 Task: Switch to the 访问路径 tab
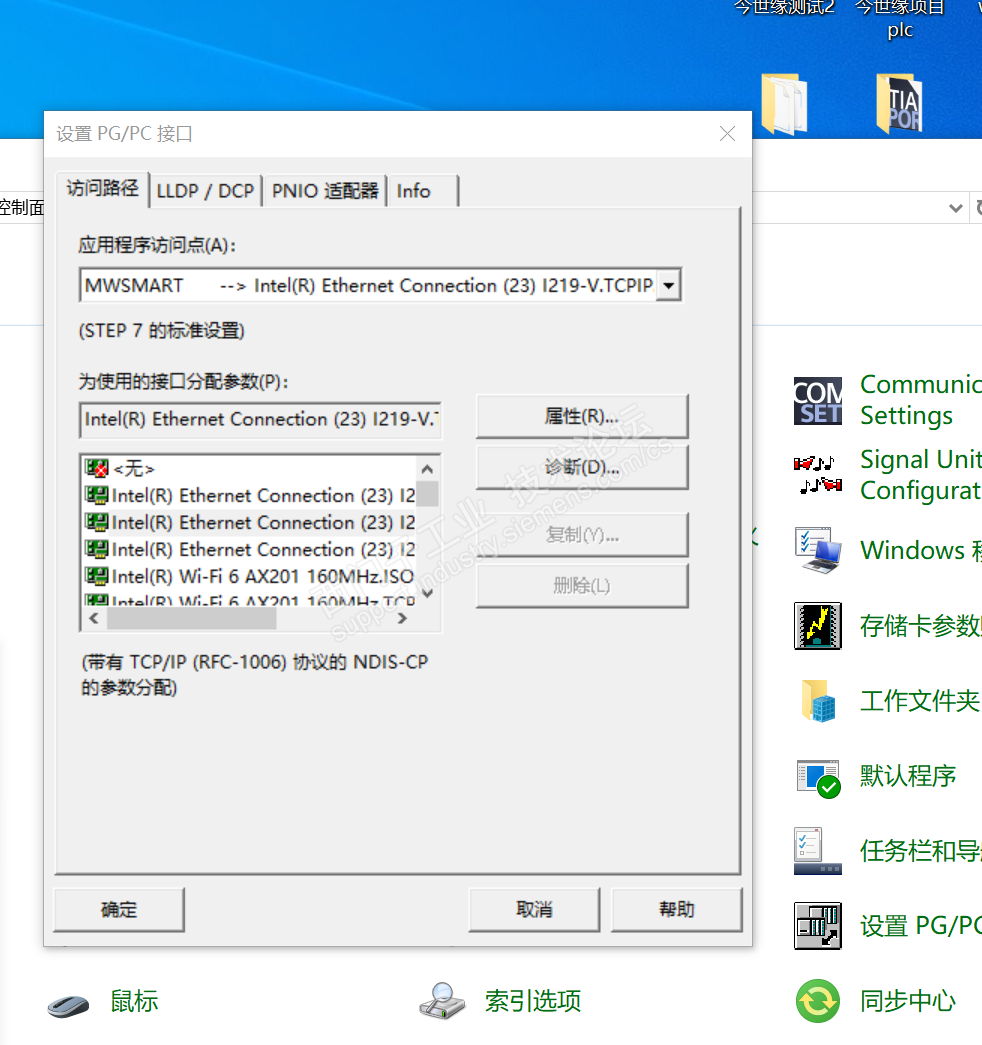tap(103, 189)
